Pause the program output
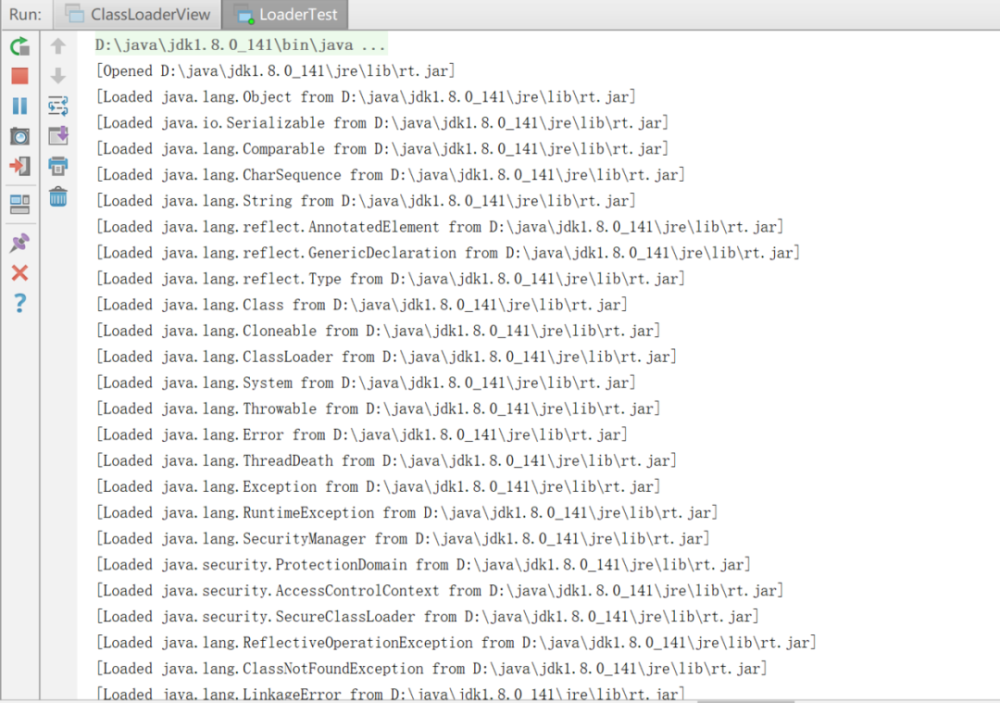 tap(20, 105)
